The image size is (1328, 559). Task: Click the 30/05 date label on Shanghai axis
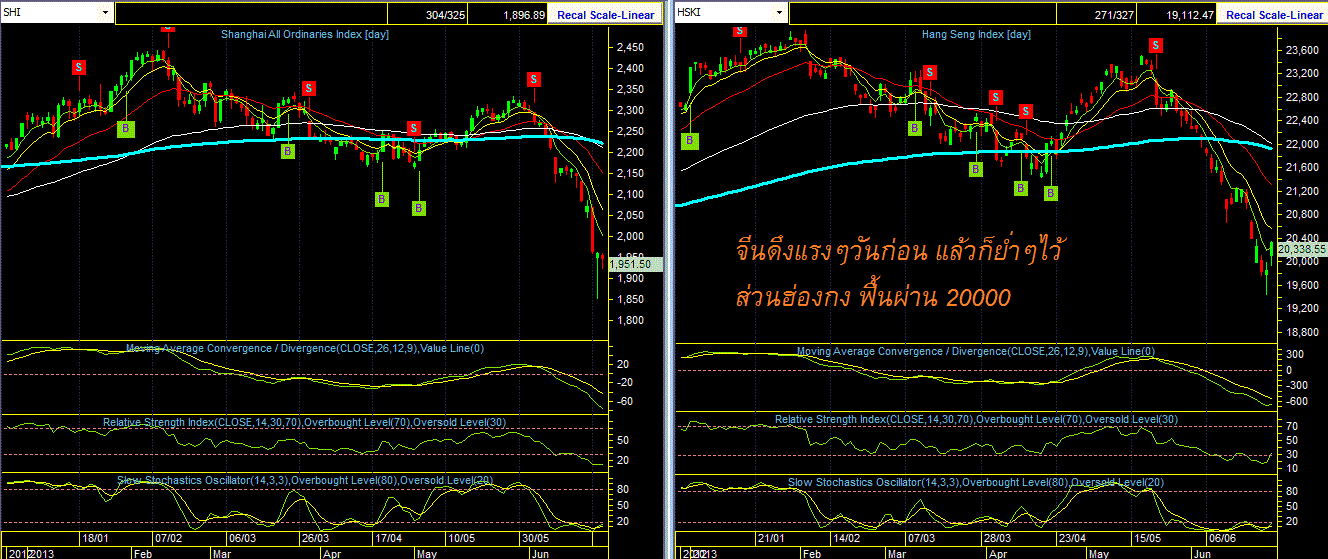pos(537,537)
